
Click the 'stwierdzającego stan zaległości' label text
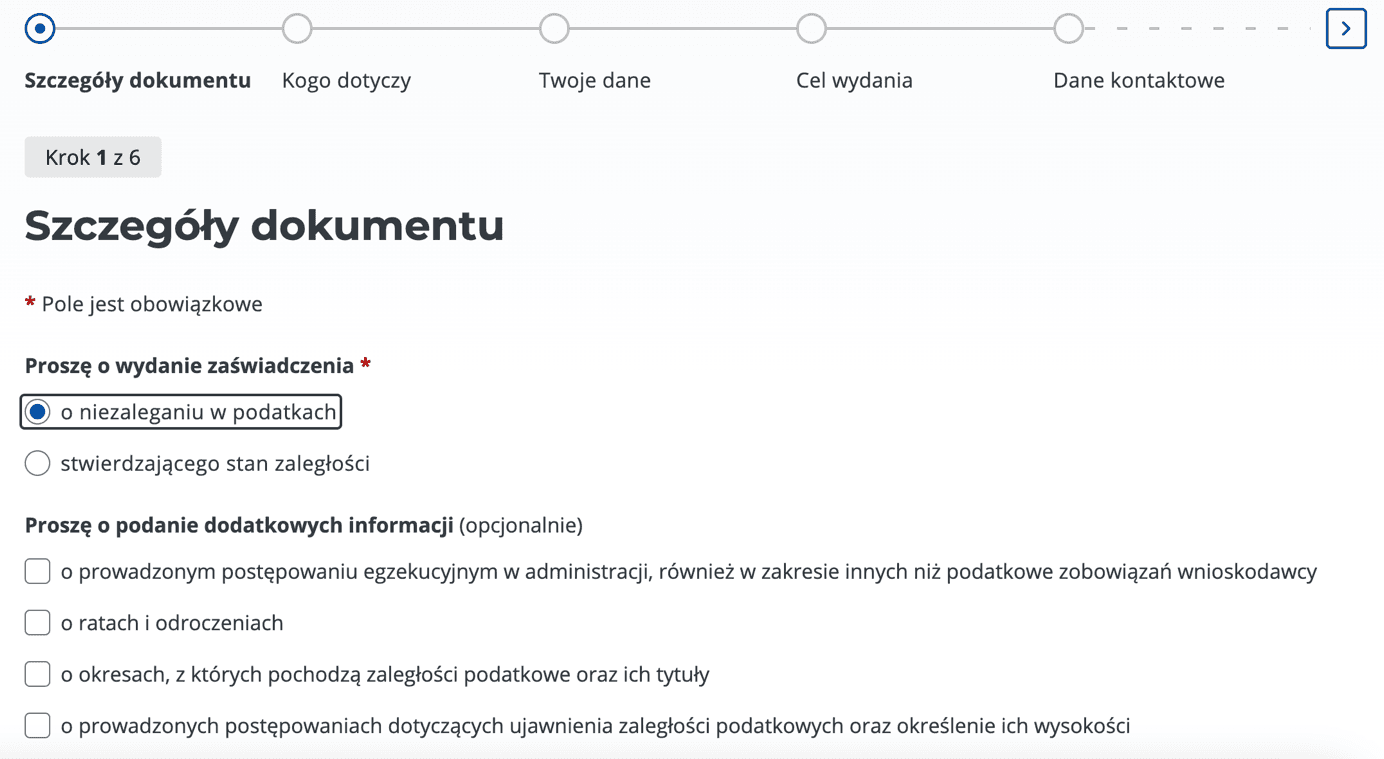pyautogui.click(x=215, y=463)
